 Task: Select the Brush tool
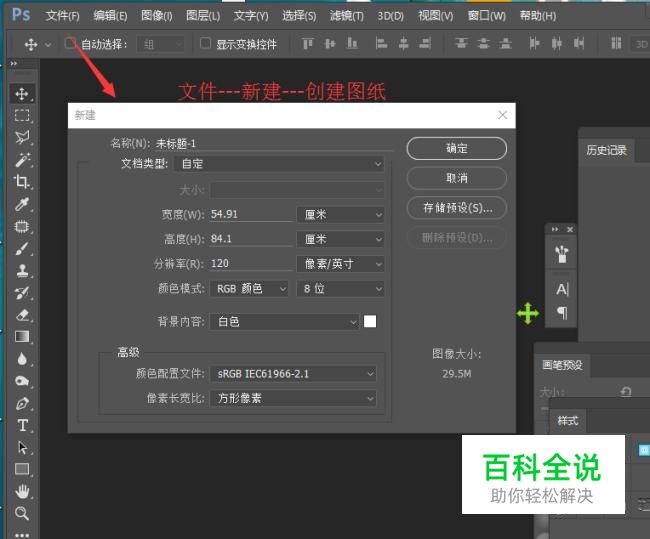22,249
